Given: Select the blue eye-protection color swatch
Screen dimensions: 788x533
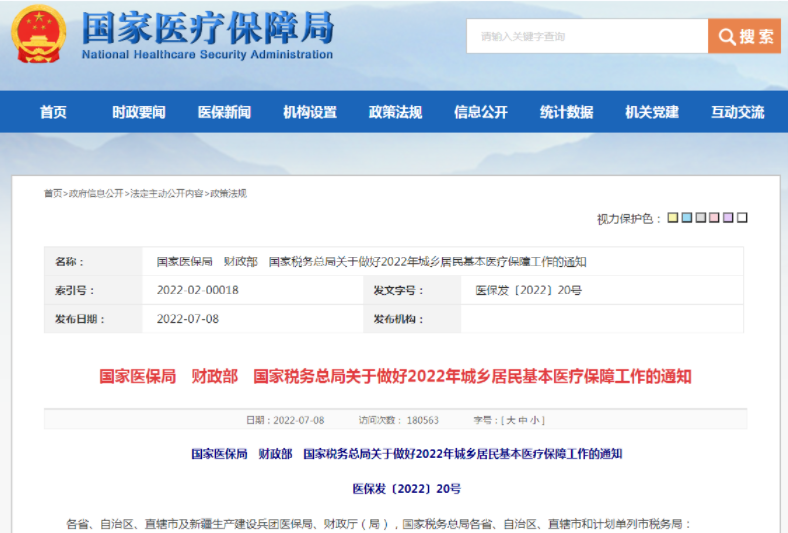Looking at the screenshot, I should [687, 218].
